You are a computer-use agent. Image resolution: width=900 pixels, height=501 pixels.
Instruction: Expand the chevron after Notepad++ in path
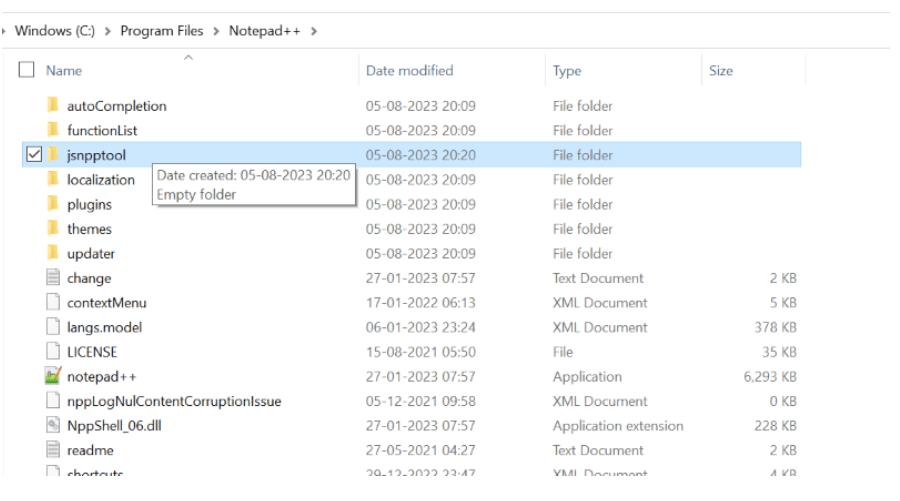315,32
